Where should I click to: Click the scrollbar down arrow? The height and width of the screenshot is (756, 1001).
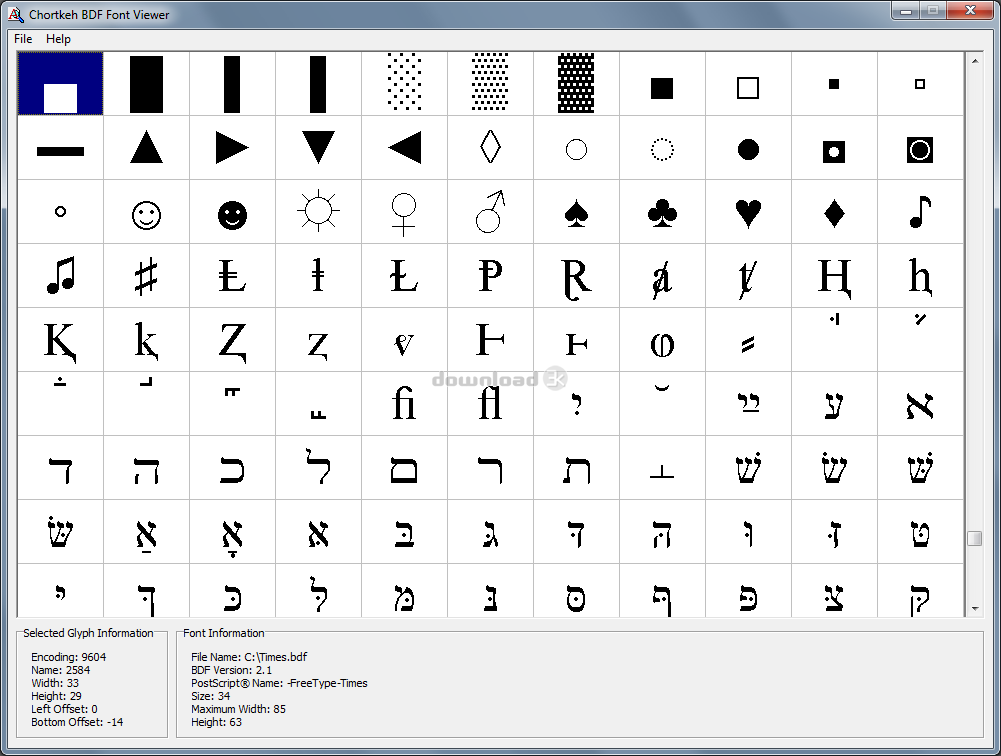click(x=975, y=609)
